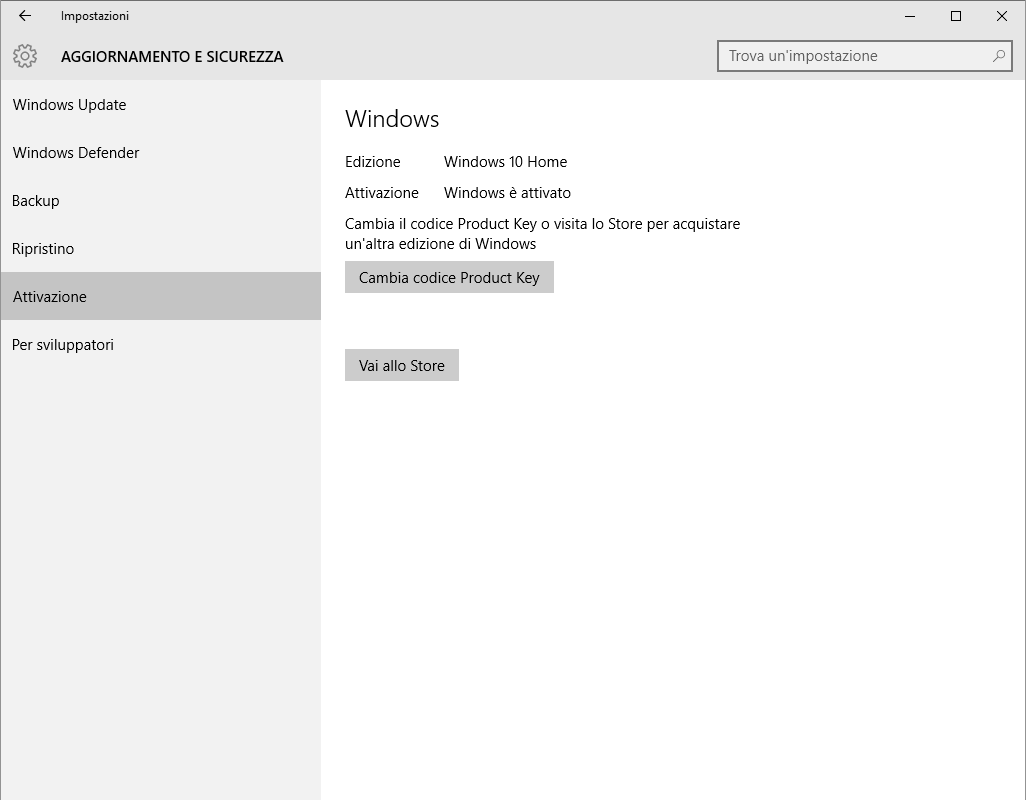Click AGGIORNAMENTO E SICUREZZA header title

172,57
